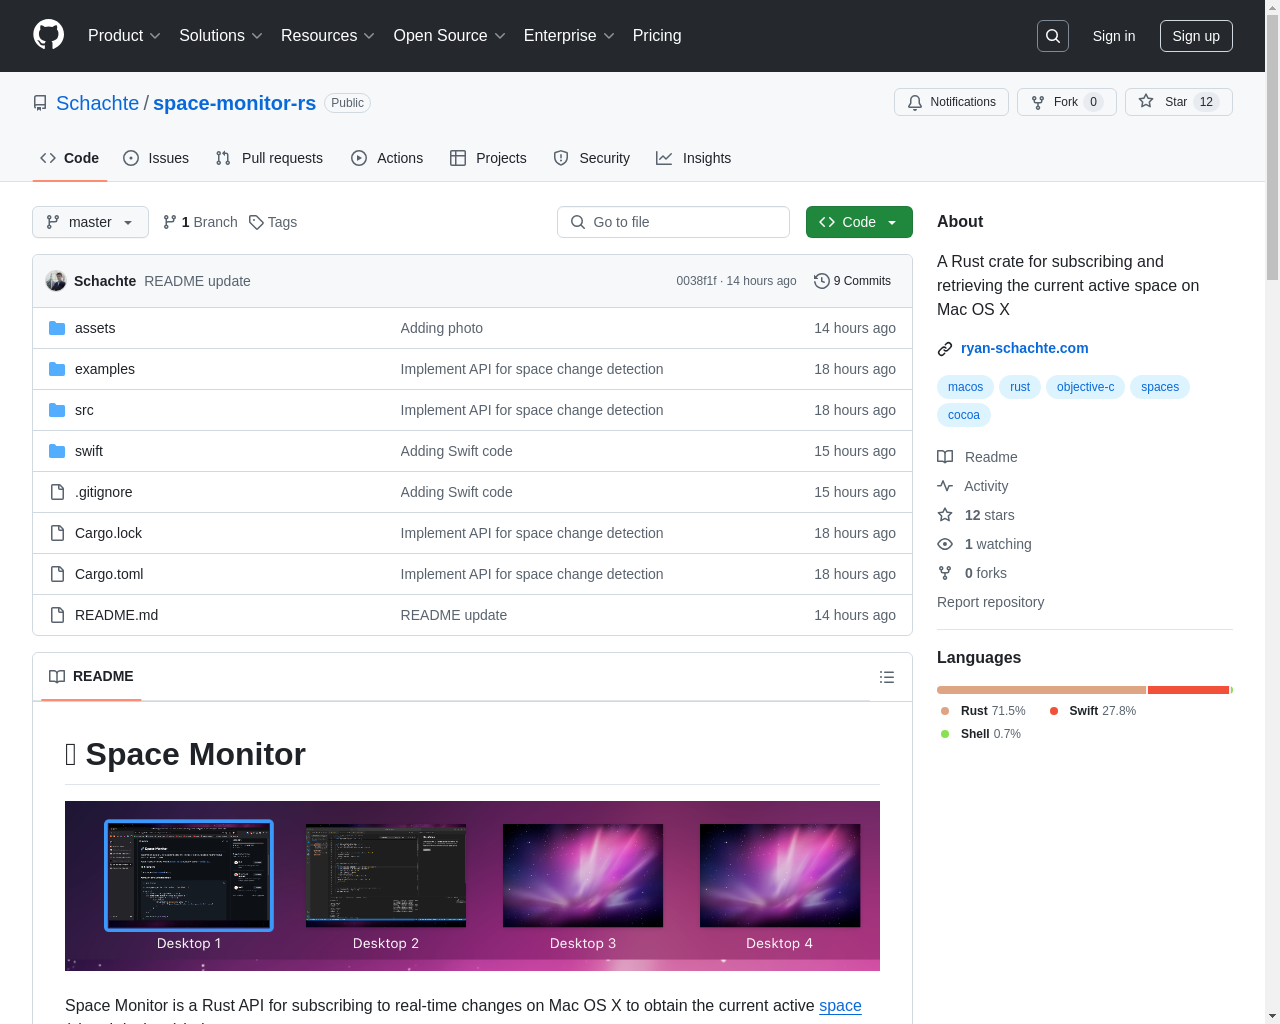1280x1024 pixels.
Task: Click the README book icon in tab header
Action: tap(57, 676)
